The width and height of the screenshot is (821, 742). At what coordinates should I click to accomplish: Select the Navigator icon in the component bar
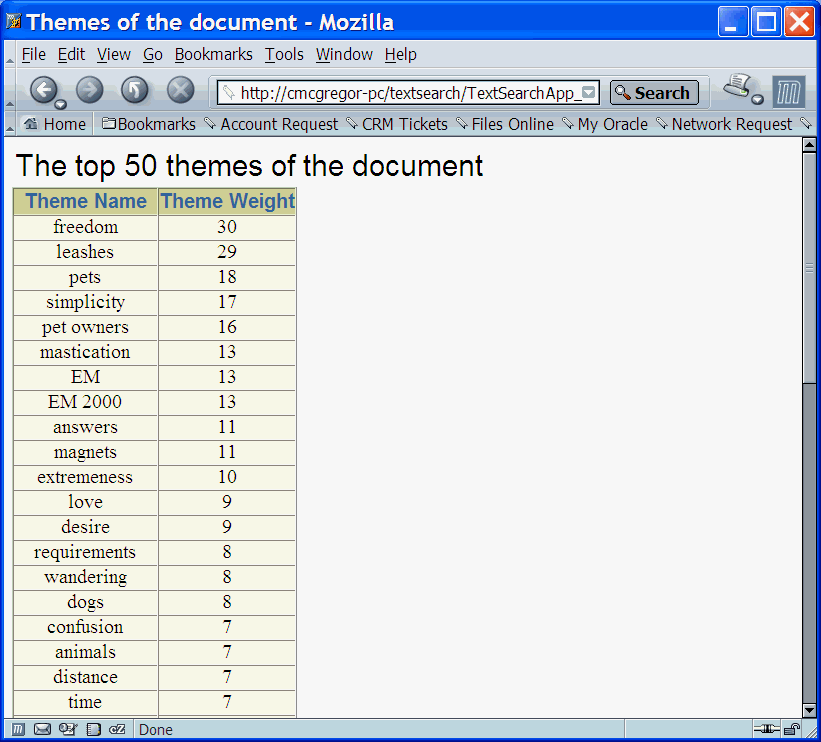point(17,730)
